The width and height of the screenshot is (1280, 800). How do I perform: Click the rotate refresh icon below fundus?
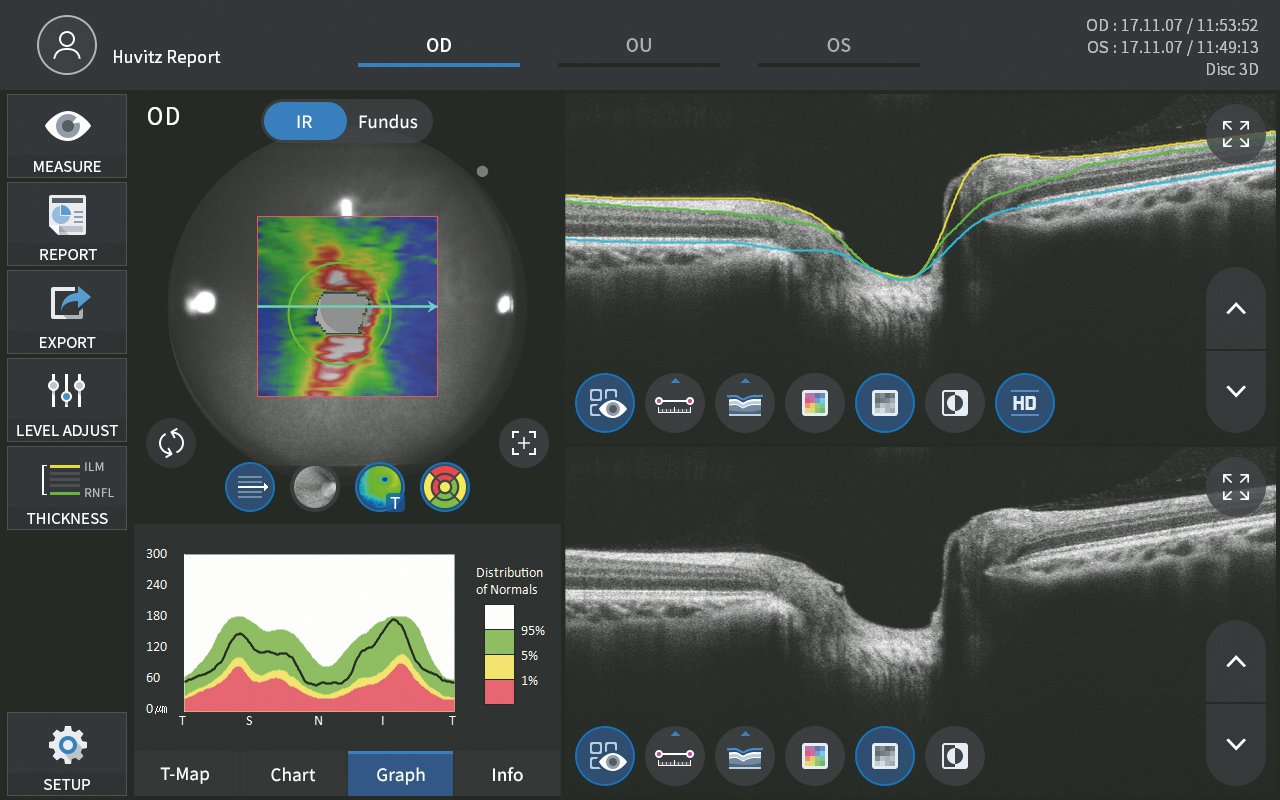coord(171,443)
